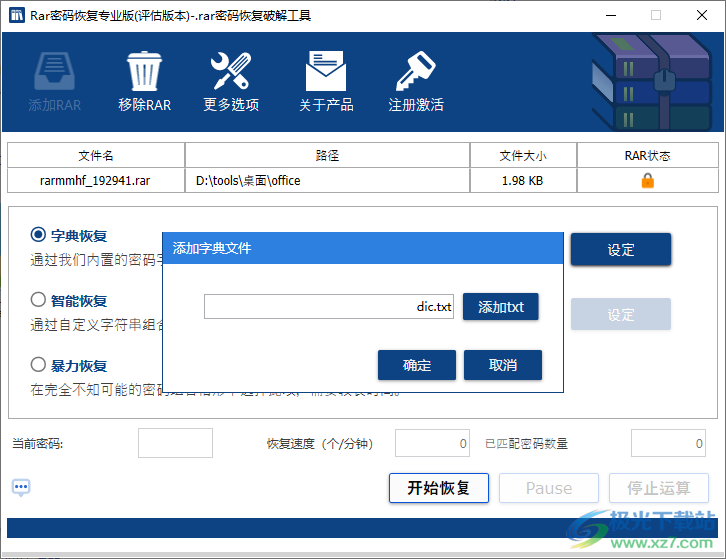Click the orange lock RAR status icon
The image size is (726, 559).
click(x=647, y=181)
